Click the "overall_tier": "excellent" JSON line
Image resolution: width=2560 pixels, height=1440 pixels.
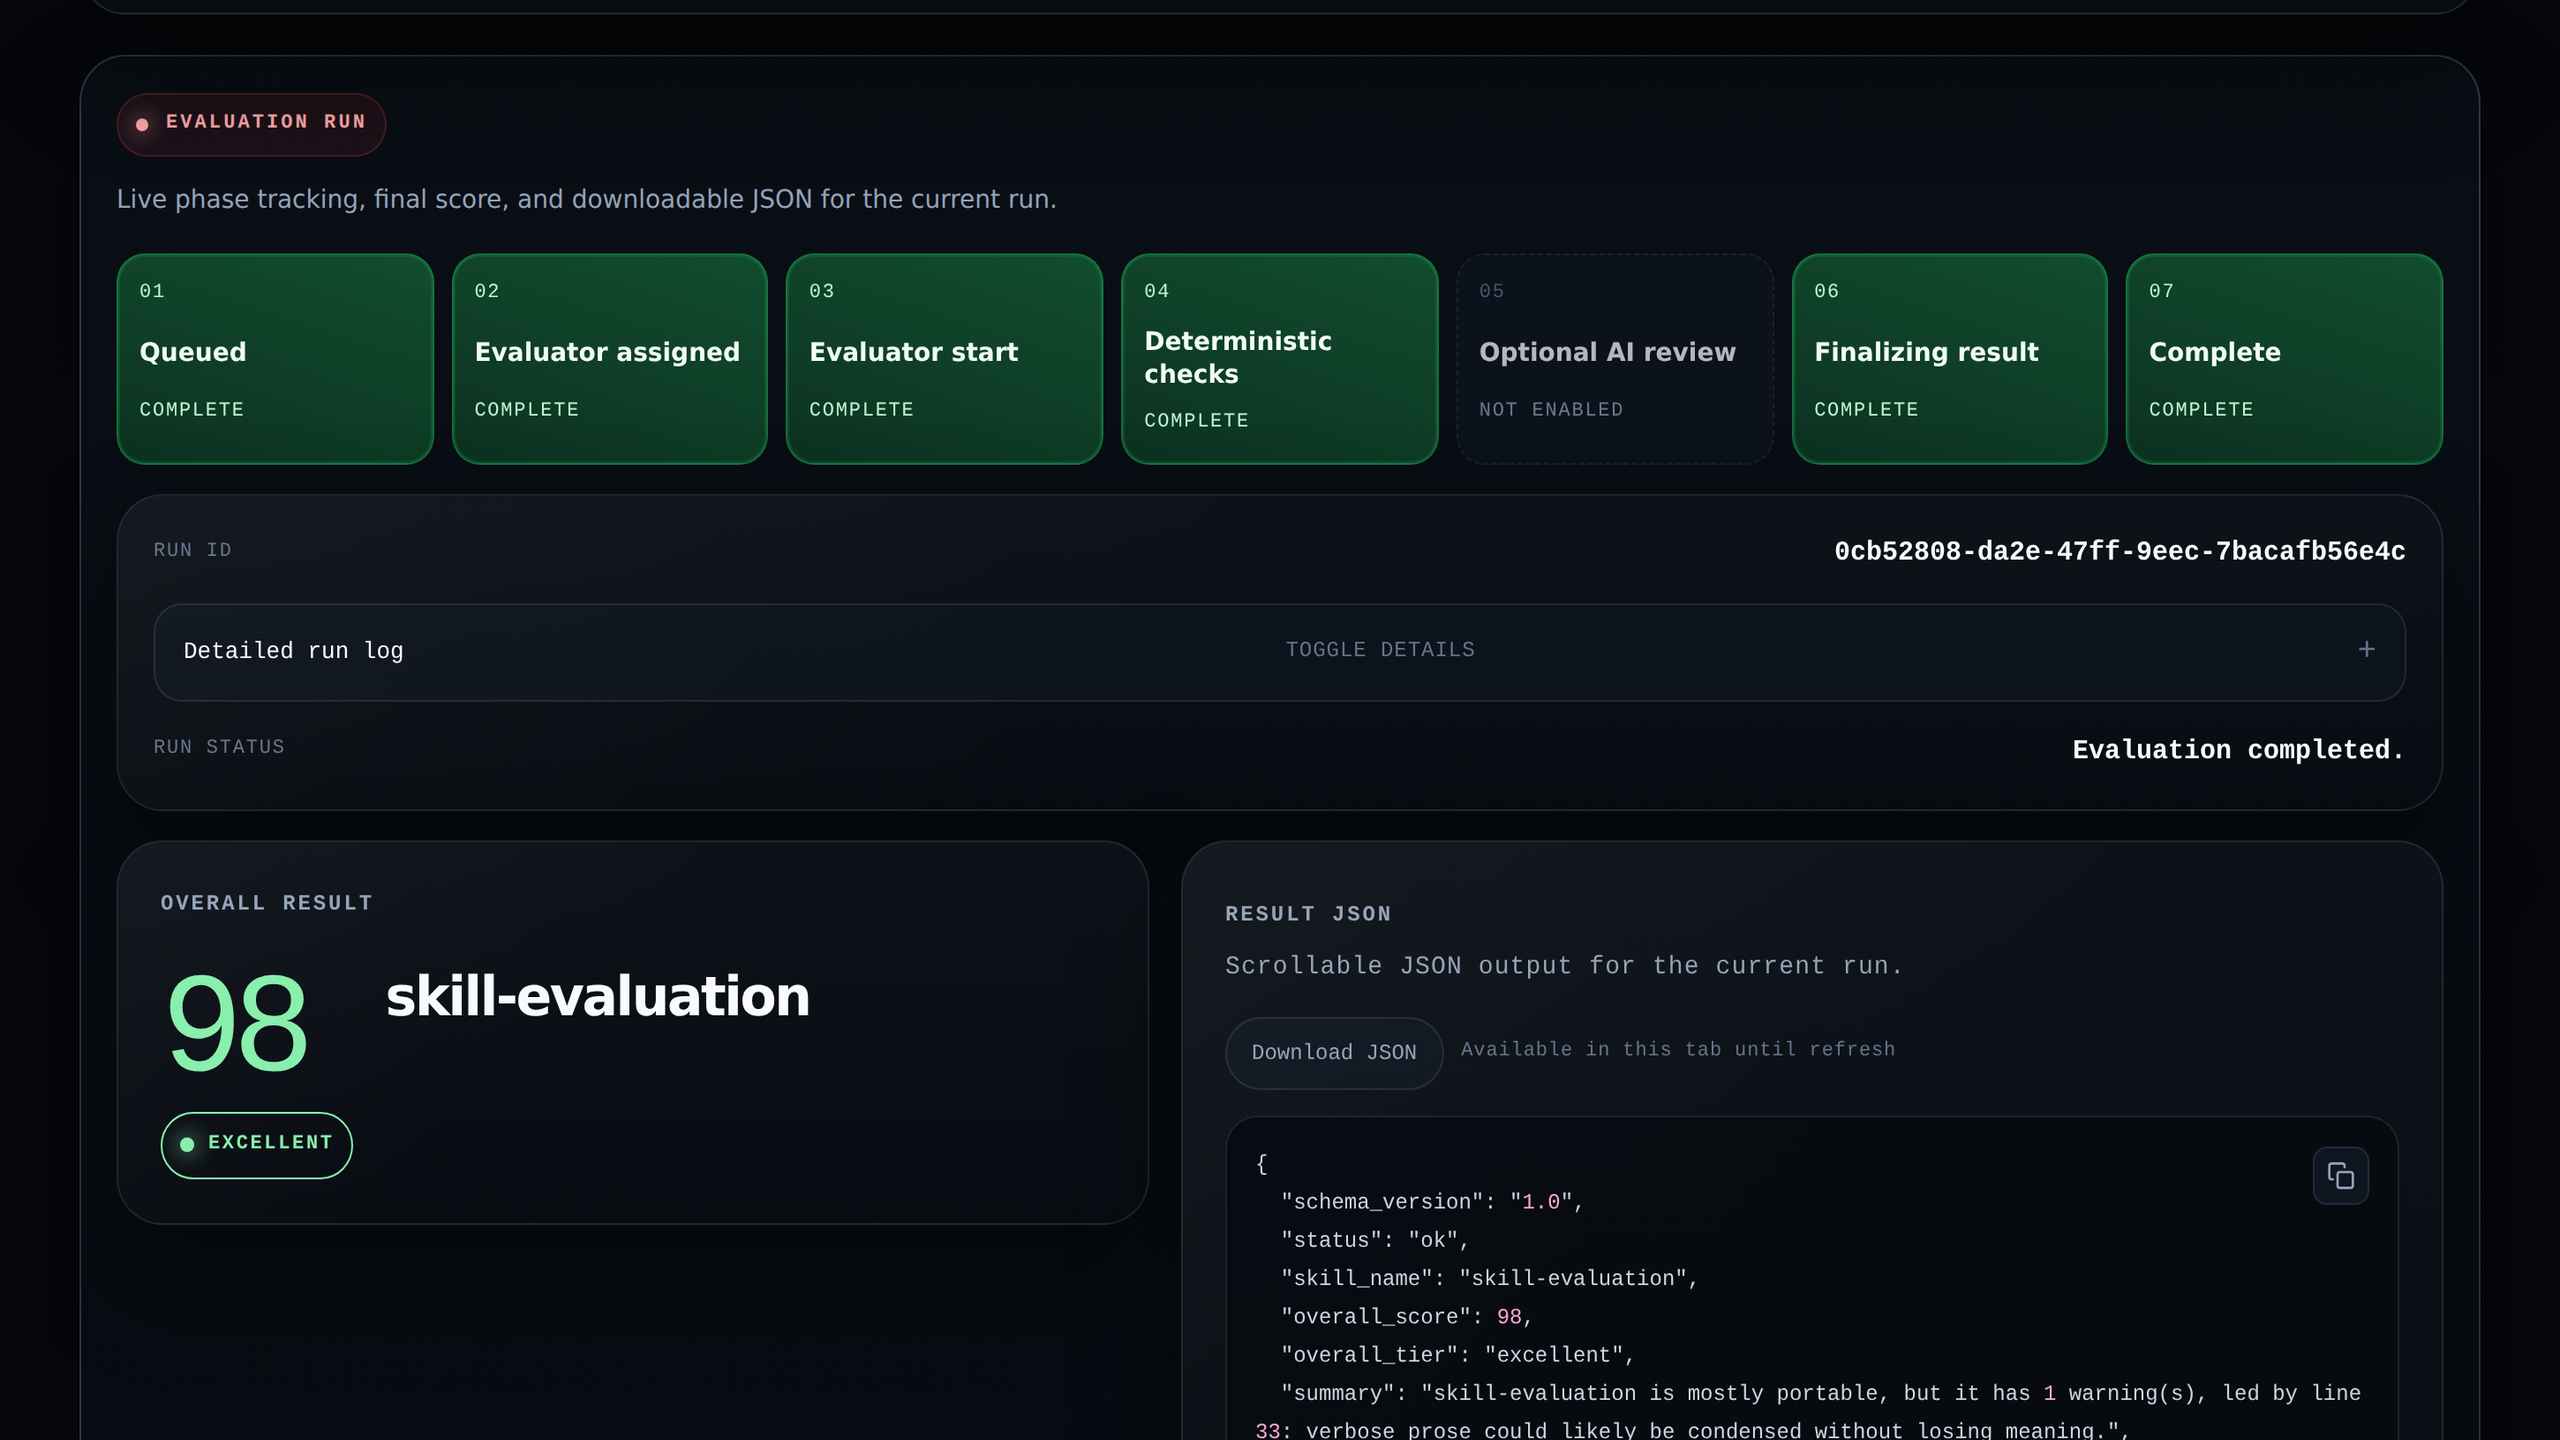pyautogui.click(x=1458, y=1356)
